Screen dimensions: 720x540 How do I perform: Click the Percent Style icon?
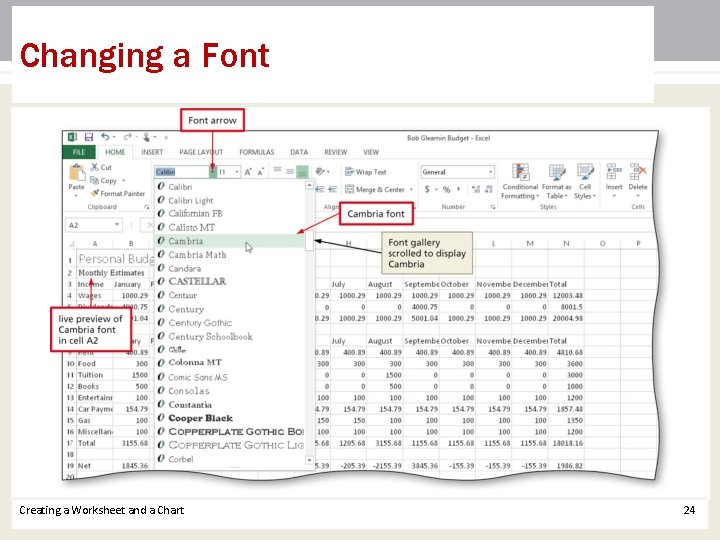[x=446, y=189]
